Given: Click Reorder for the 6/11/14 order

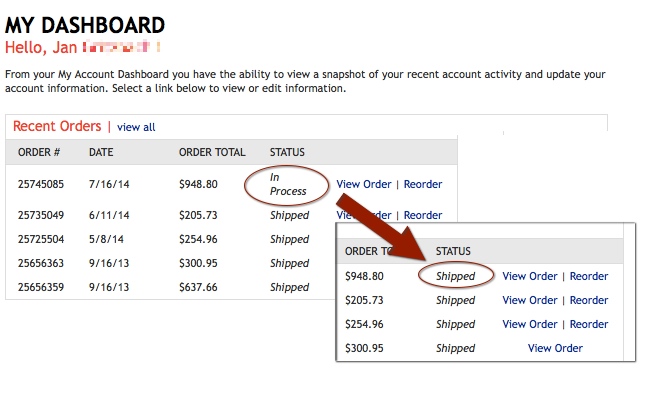Looking at the screenshot, I should click(x=423, y=215).
